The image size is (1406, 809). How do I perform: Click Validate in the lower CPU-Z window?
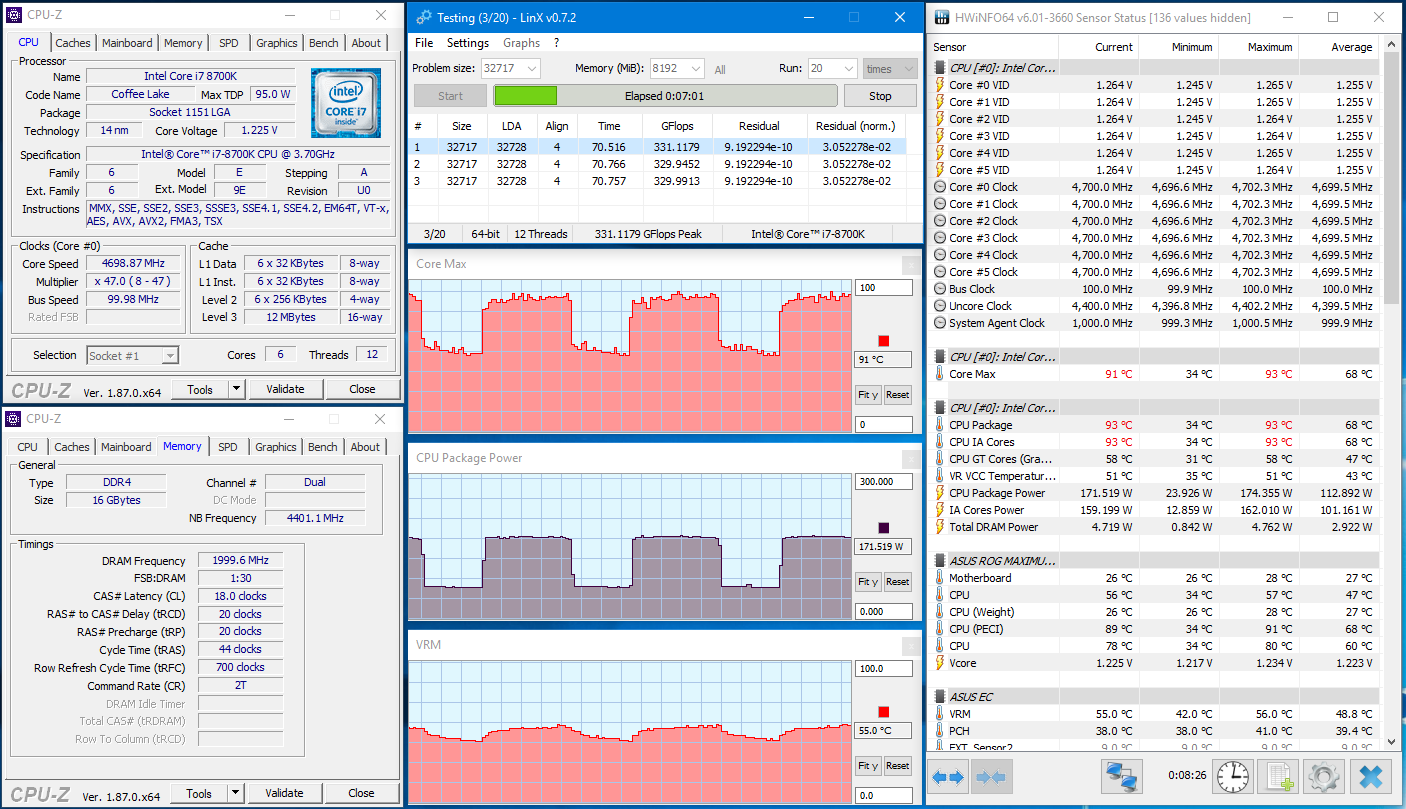click(x=284, y=793)
